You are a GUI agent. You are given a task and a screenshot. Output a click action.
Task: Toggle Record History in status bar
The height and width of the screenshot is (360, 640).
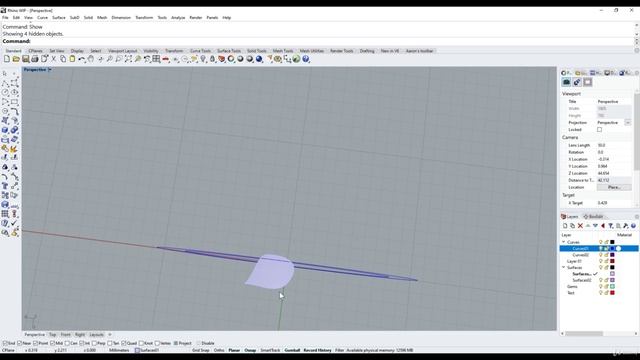click(x=318, y=350)
